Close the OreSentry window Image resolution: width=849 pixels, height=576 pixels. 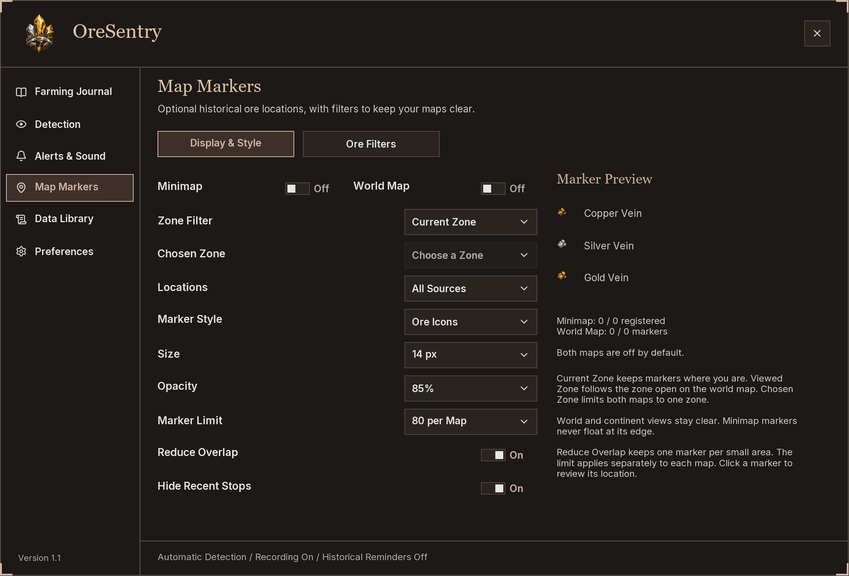(x=817, y=34)
